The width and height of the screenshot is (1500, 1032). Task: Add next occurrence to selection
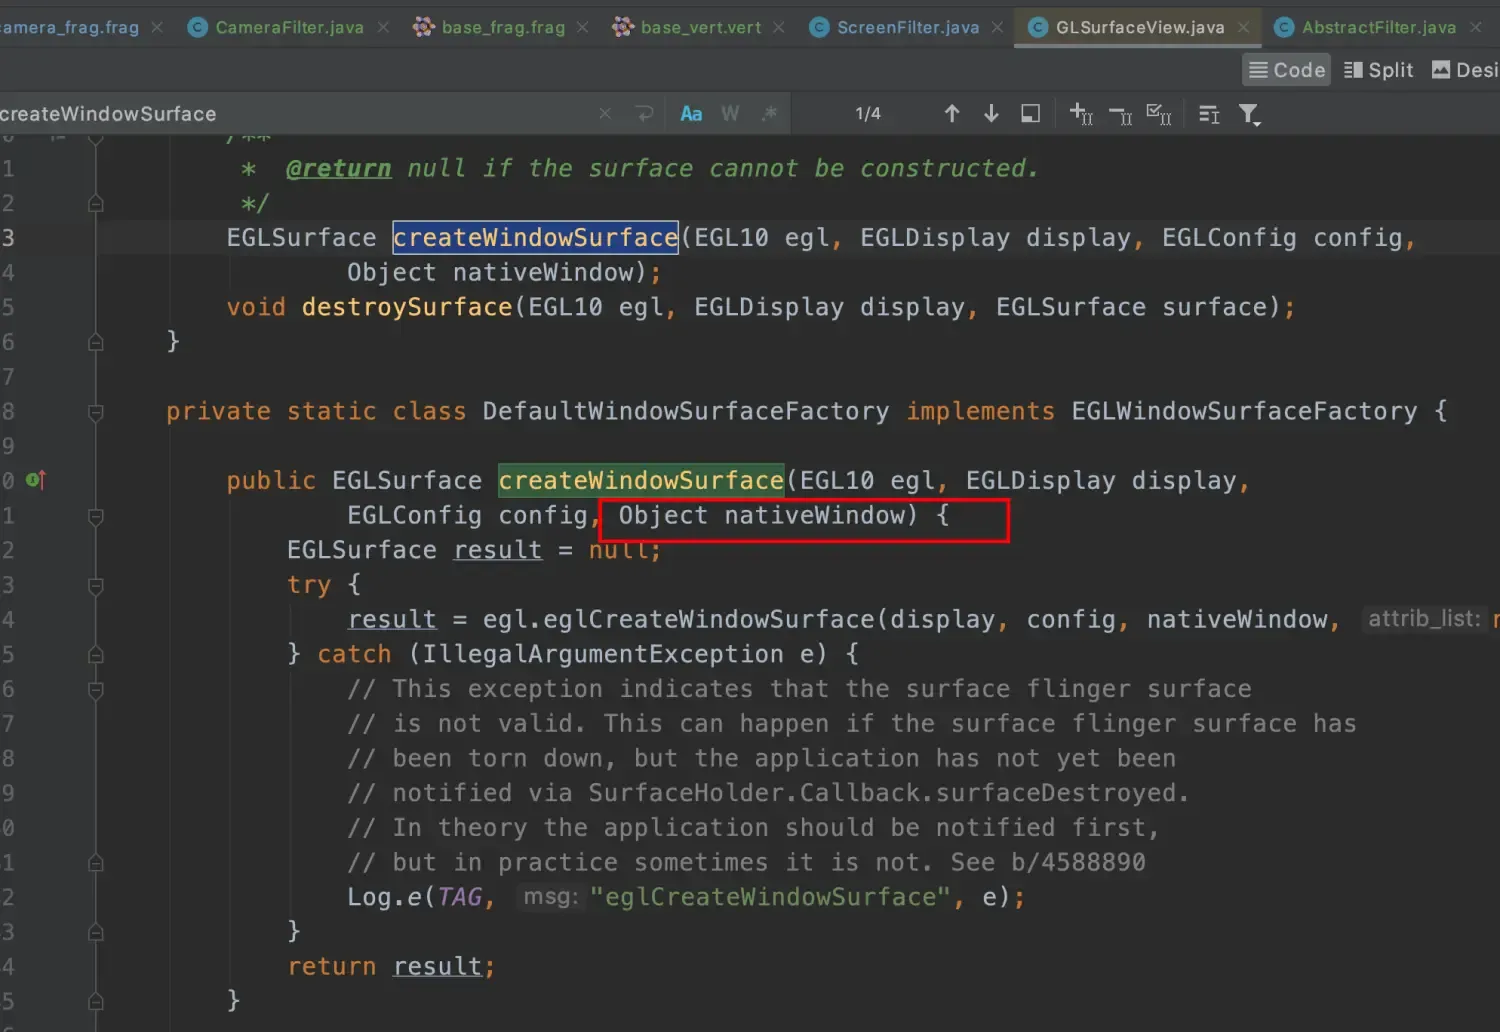coord(1081,113)
